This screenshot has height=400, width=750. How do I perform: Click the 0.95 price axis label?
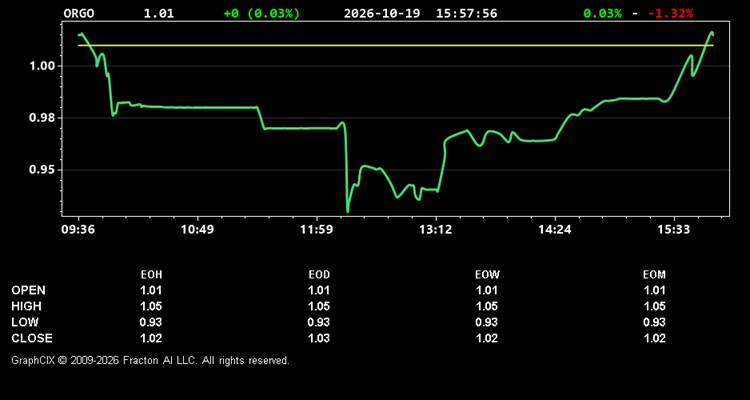pyautogui.click(x=40, y=170)
